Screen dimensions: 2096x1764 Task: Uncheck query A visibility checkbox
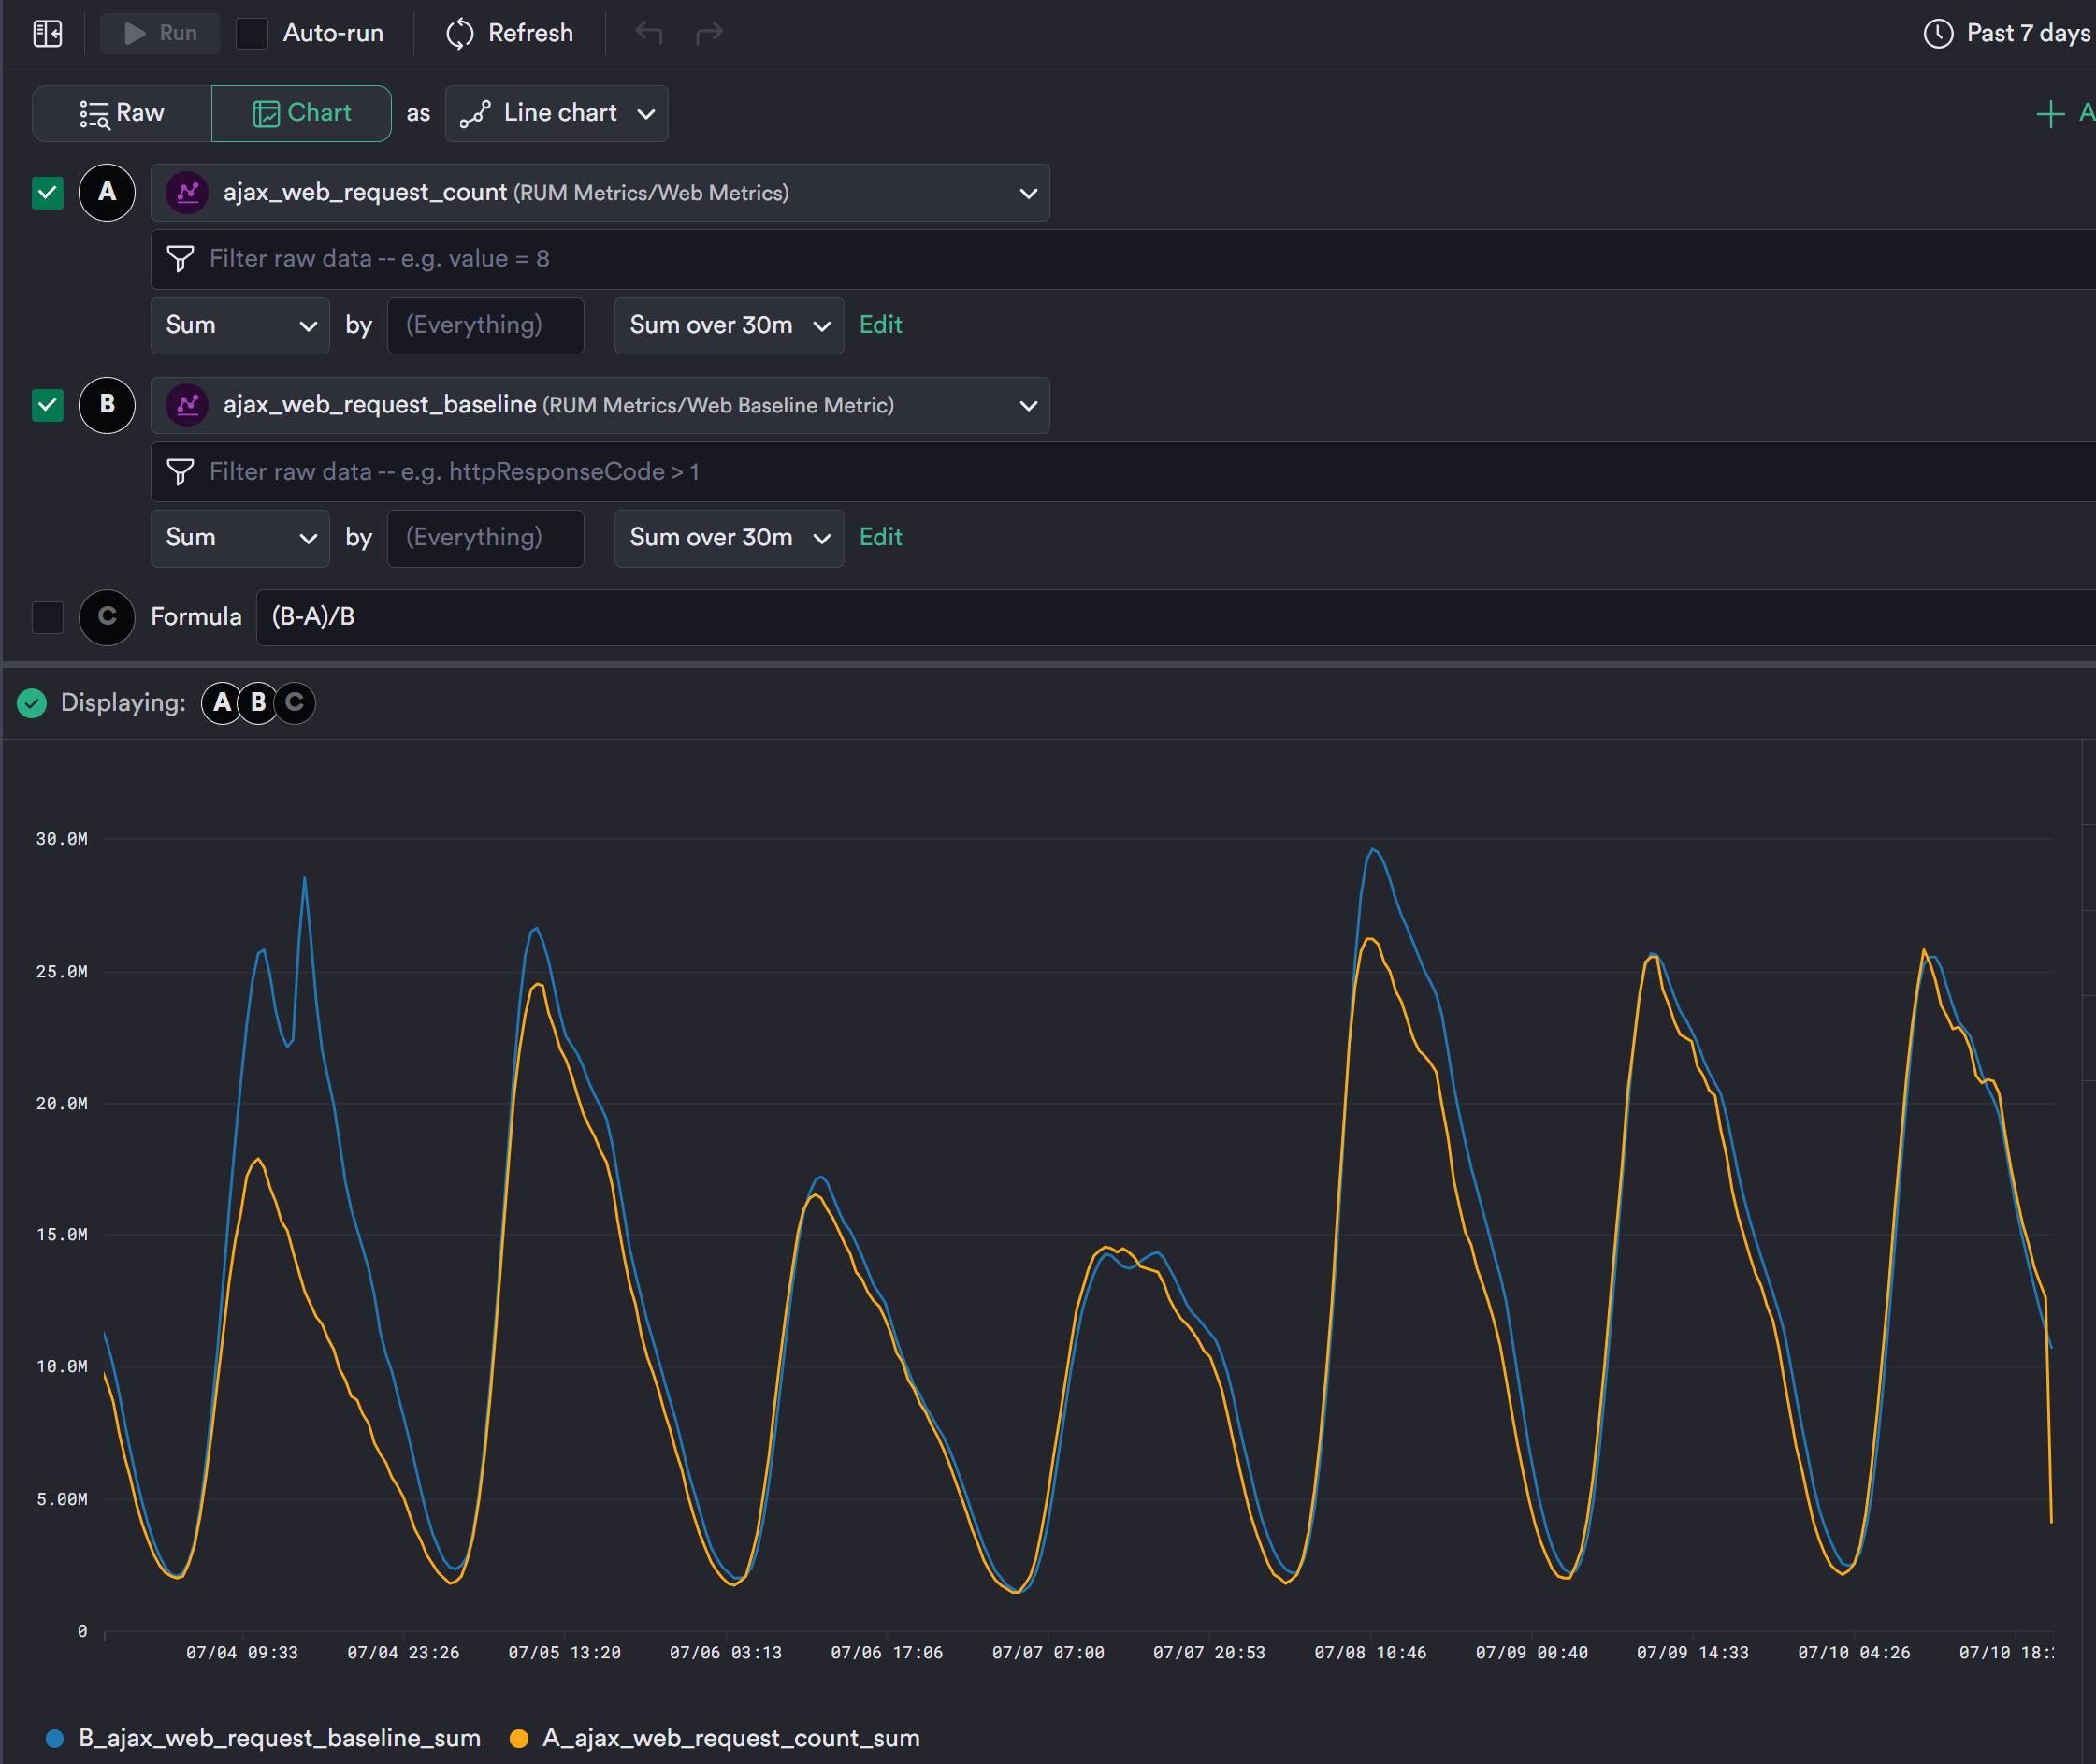(47, 192)
